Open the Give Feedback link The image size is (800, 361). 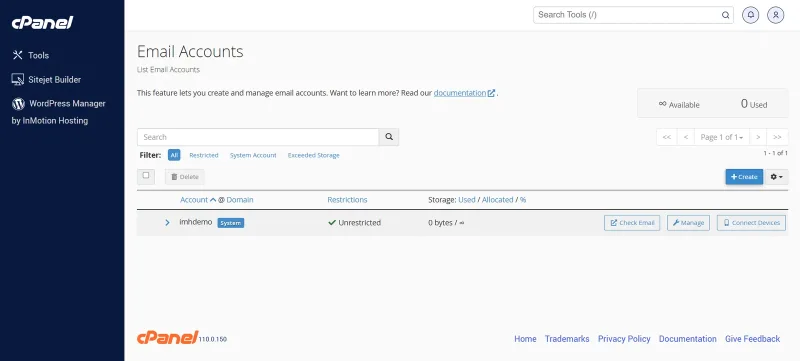(x=753, y=339)
